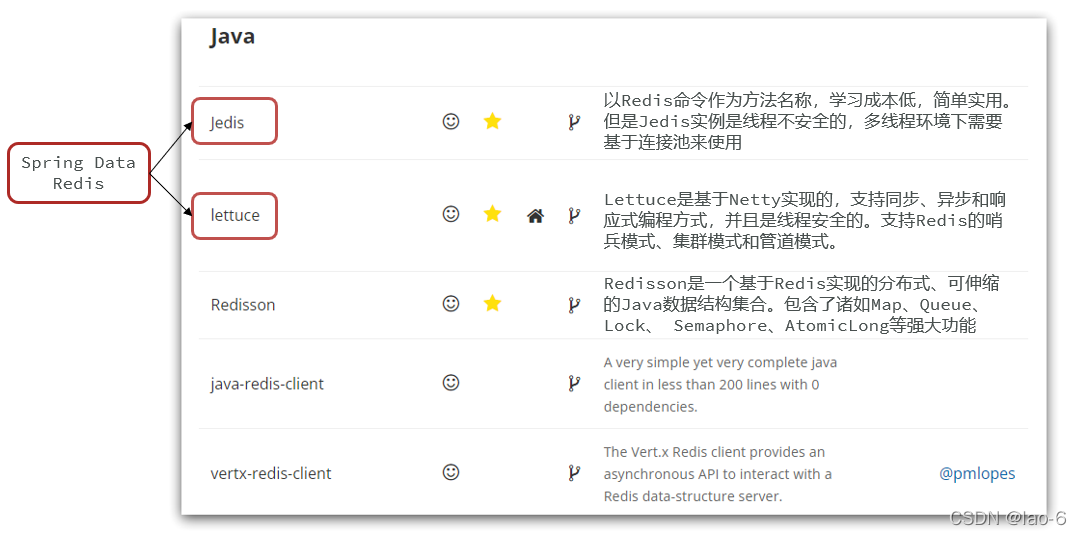This screenshot has width=1082, height=535.
Task: Click the smiley icon in the Jedis row
Action: point(451,121)
